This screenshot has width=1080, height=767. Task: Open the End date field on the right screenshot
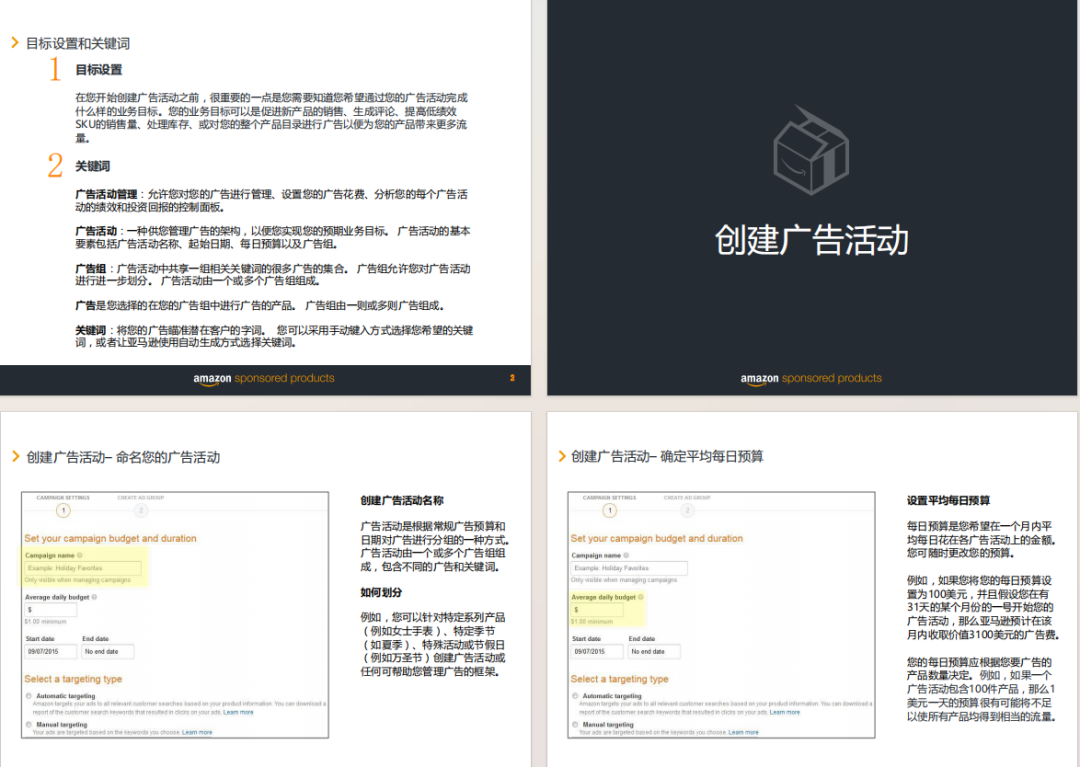654,649
